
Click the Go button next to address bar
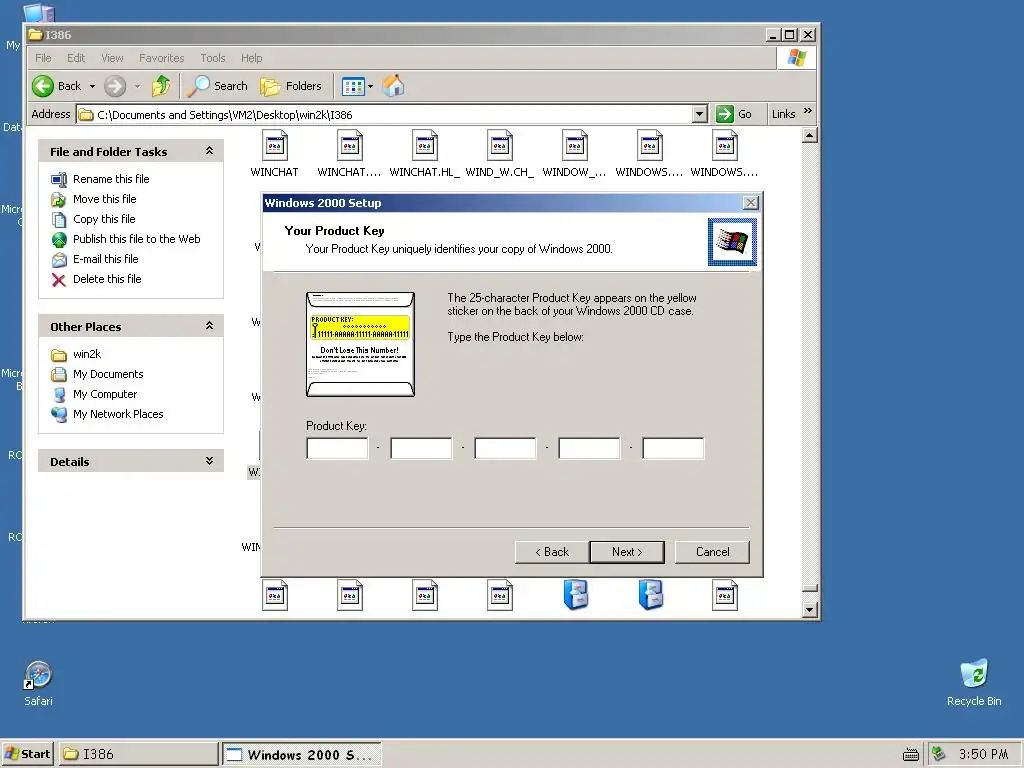734,114
